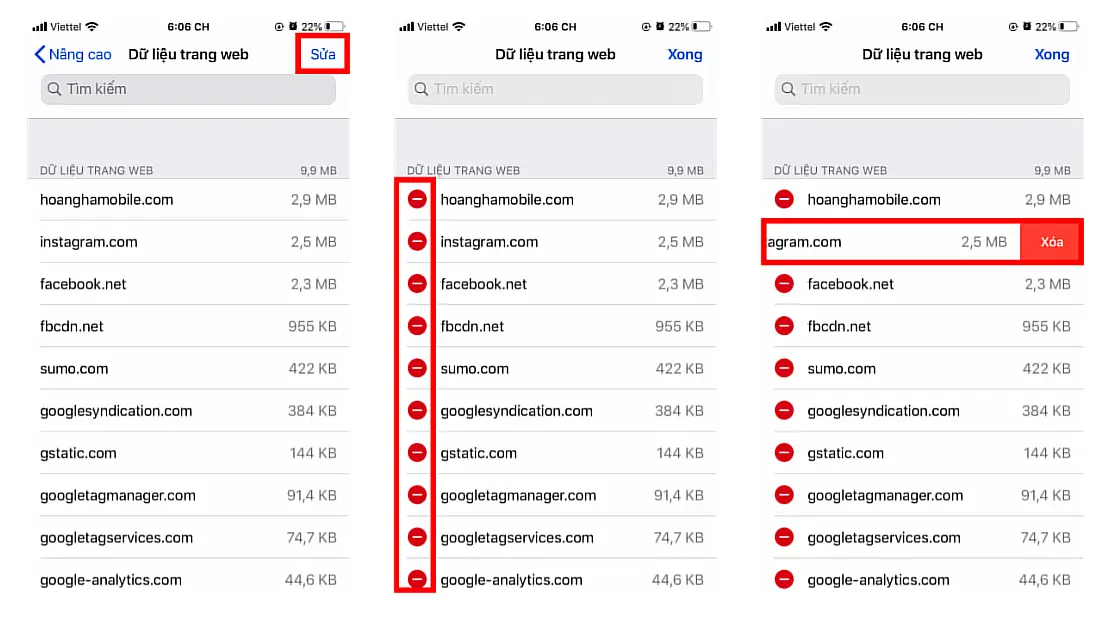Tap Xong in the middle panel
The image size is (1110, 617).
(x=685, y=54)
